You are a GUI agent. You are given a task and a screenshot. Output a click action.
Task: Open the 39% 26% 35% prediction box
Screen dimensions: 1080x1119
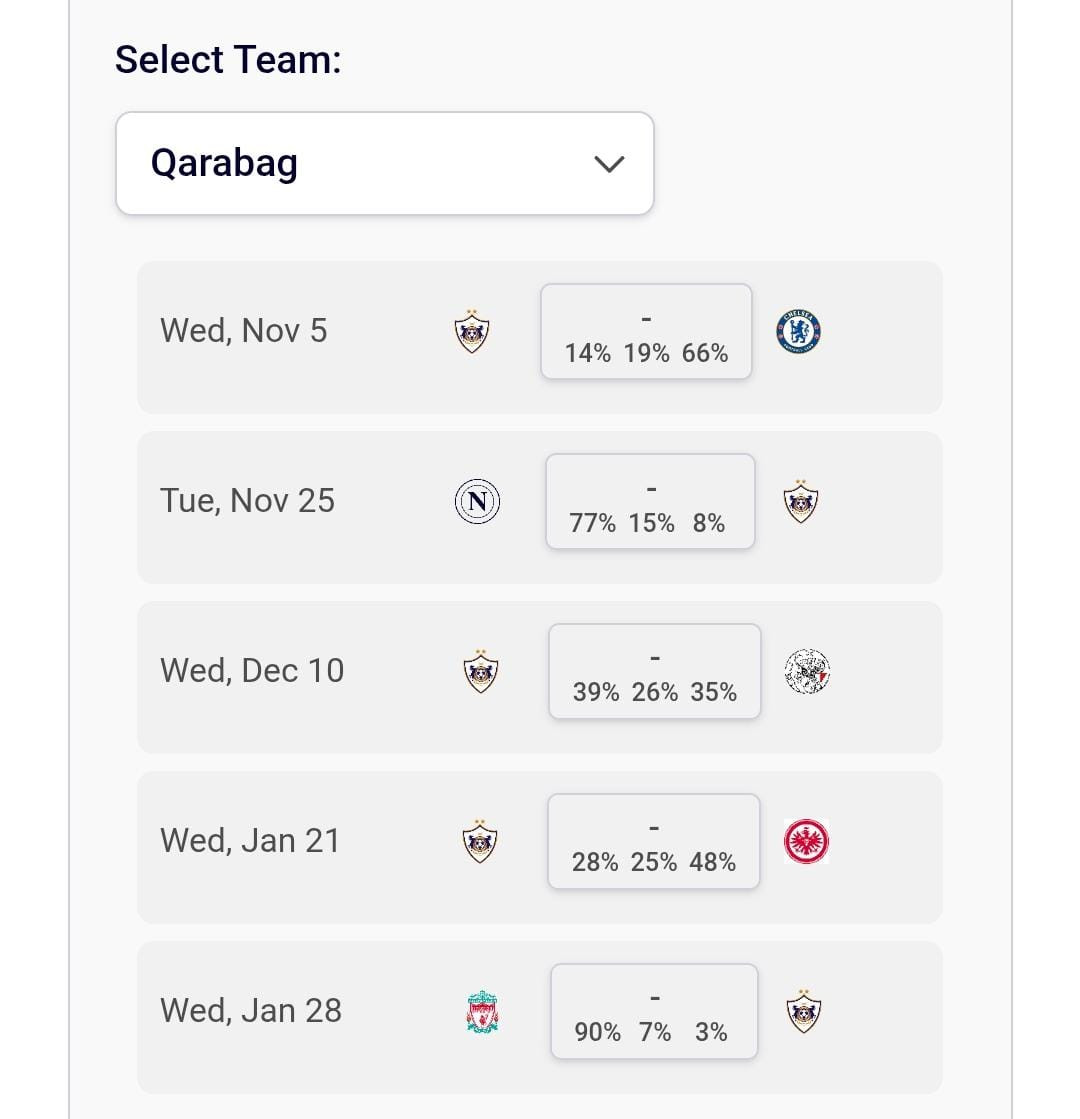[x=654, y=672]
